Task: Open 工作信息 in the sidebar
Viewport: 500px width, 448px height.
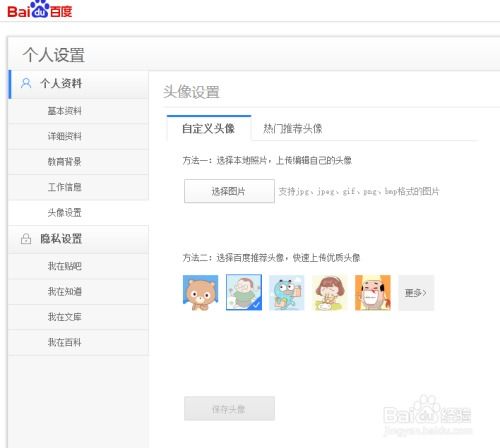Action: click(79, 187)
